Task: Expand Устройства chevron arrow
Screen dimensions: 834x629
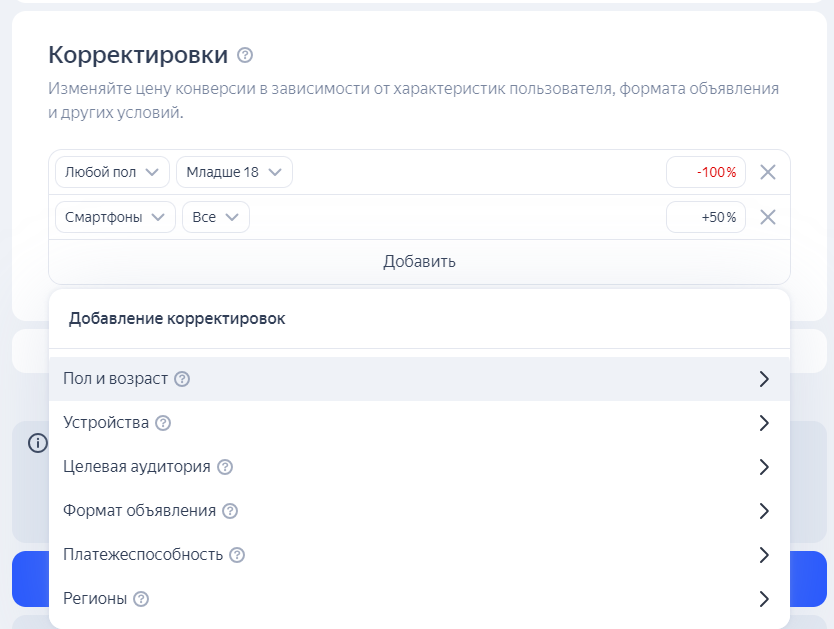Action: click(x=764, y=423)
